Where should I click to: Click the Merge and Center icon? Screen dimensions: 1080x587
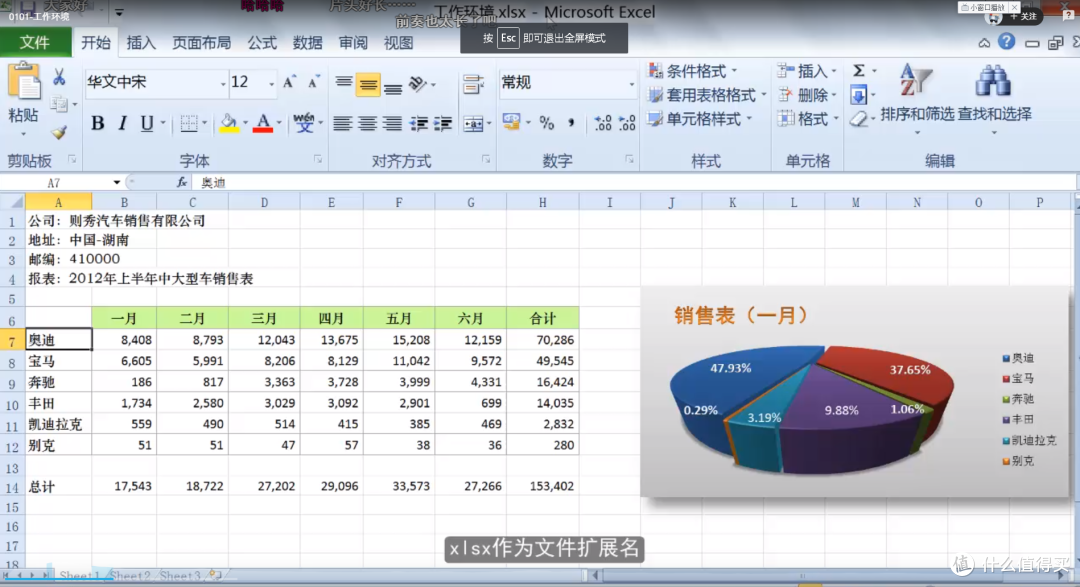coord(473,124)
